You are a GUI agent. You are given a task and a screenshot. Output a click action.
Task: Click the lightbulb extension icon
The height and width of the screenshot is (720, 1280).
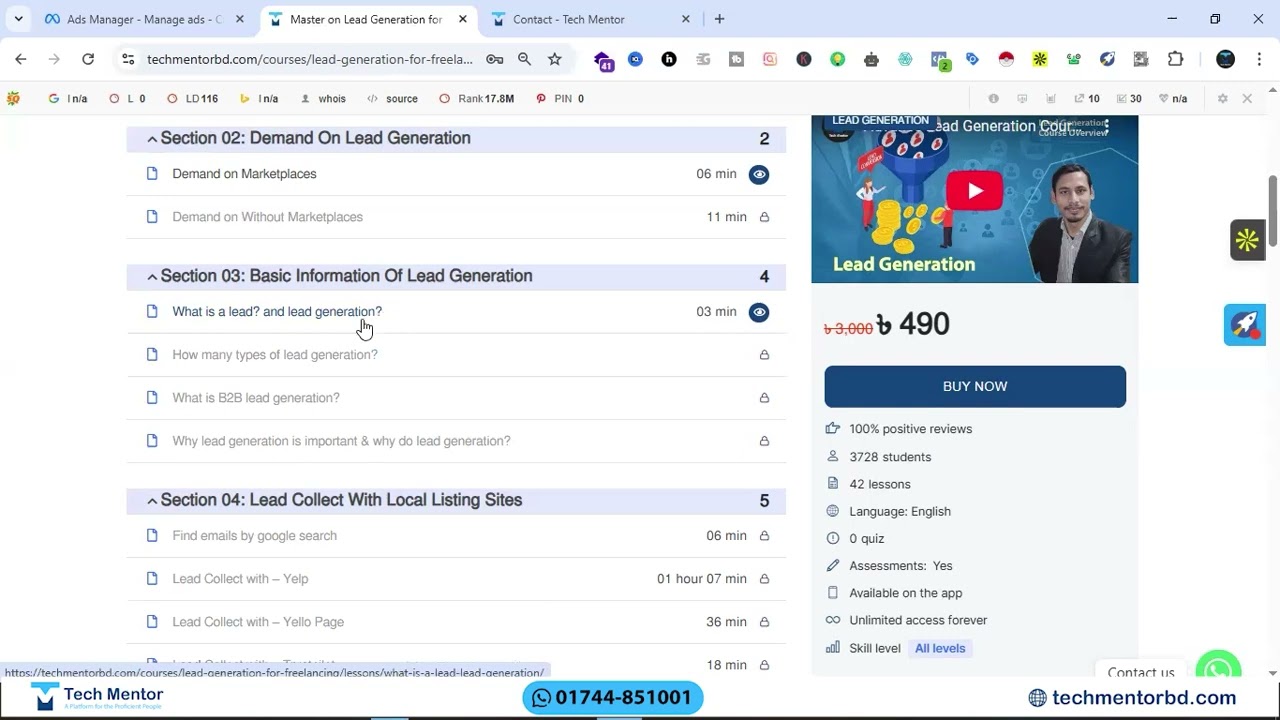837,59
